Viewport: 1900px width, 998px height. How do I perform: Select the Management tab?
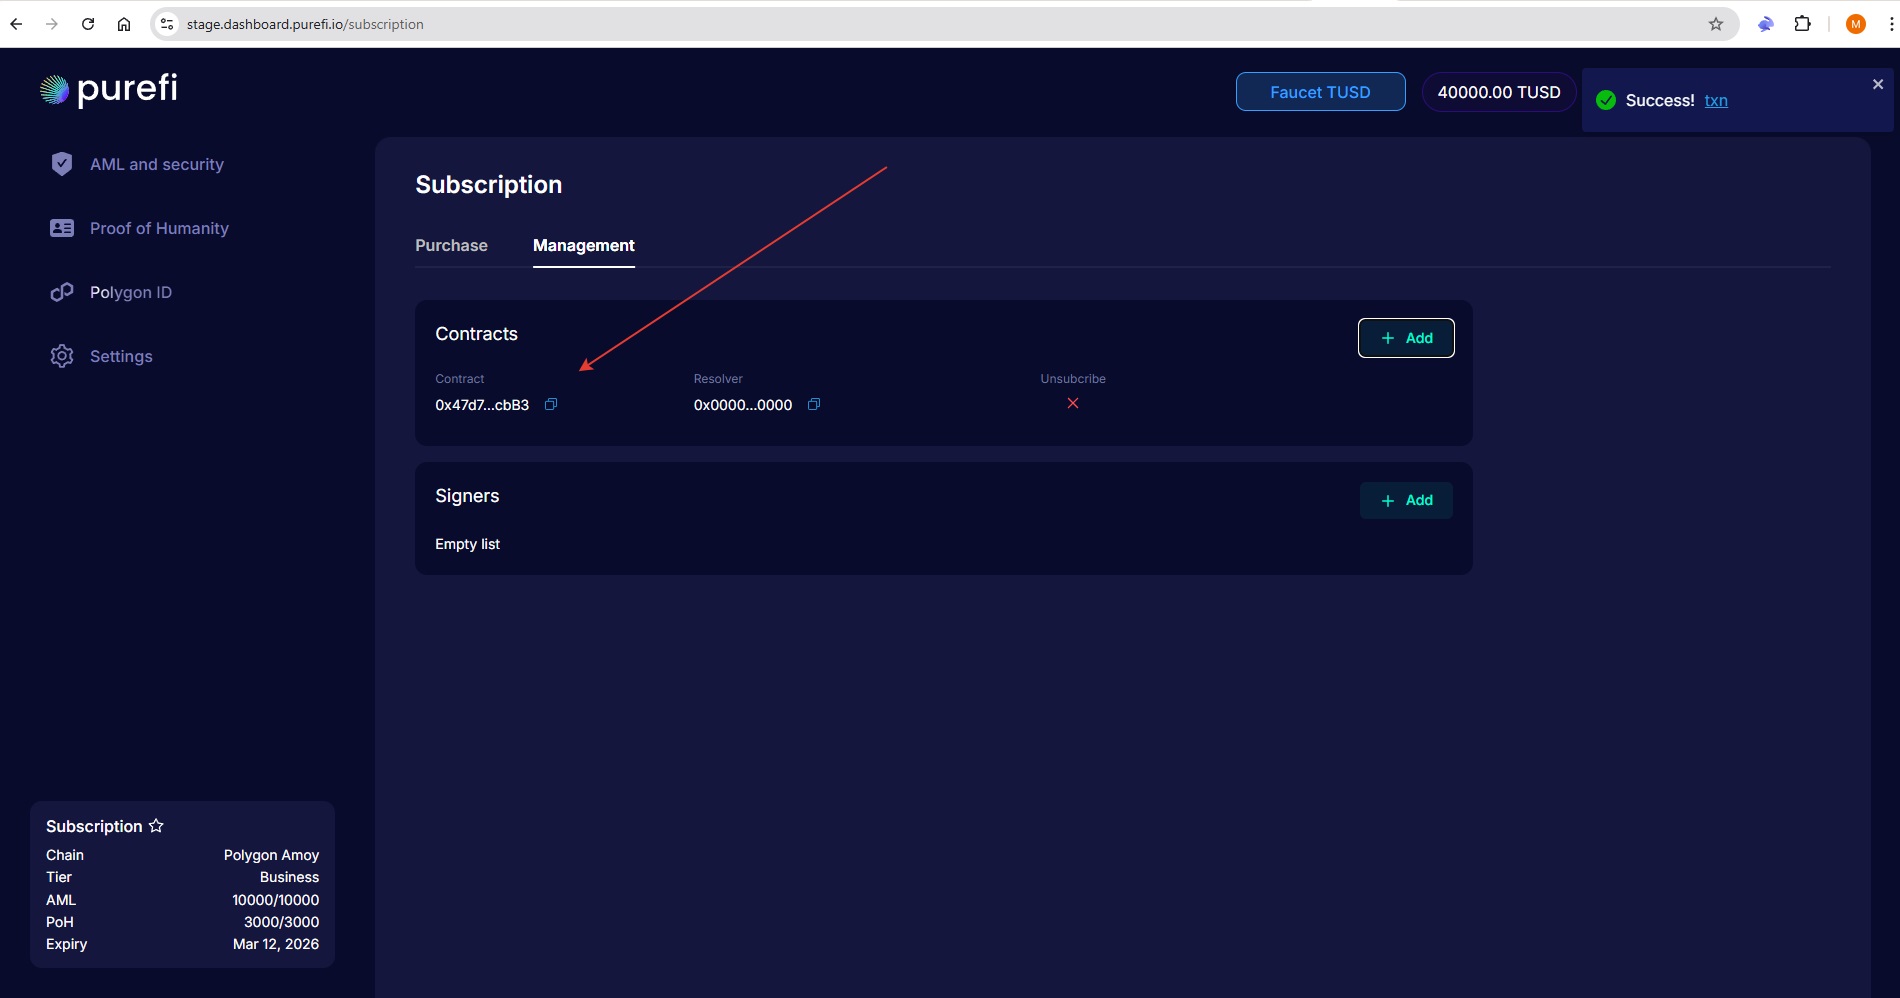(x=583, y=245)
